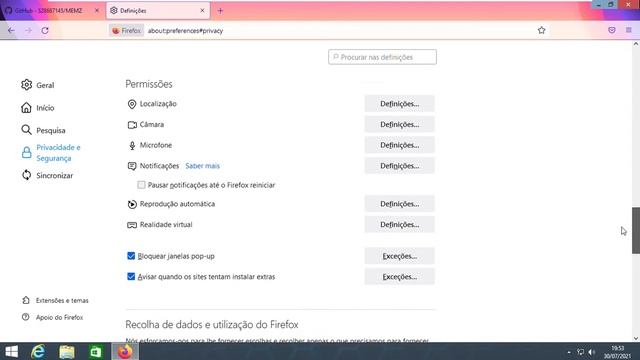Click the Firefox taskbar icon
The width and height of the screenshot is (640, 360).
click(x=125, y=351)
